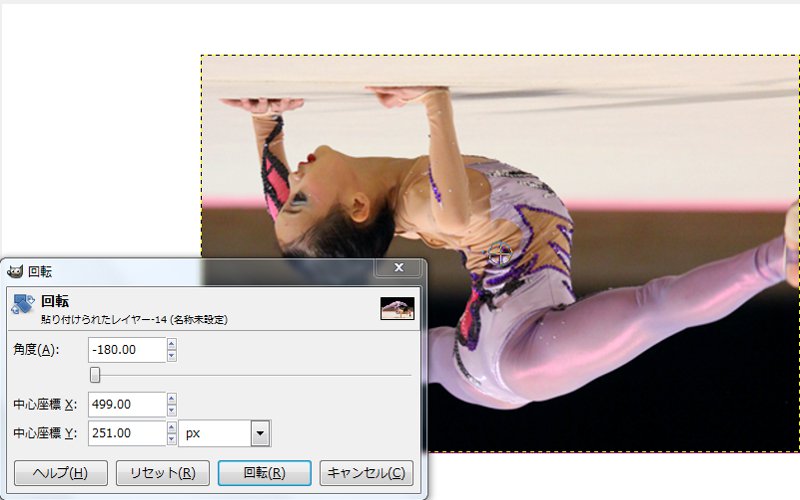
Task: Click the layer preview thumbnail in dialog
Action: [x=397, y=309]
